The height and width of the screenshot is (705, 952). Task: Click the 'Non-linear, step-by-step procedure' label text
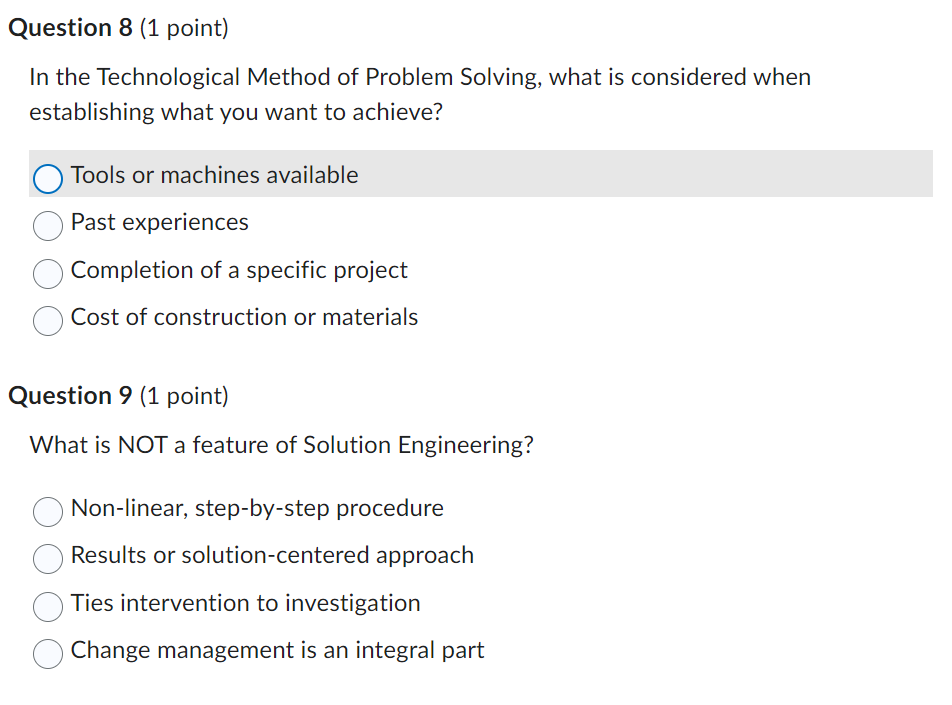click(x=257, y=508)
